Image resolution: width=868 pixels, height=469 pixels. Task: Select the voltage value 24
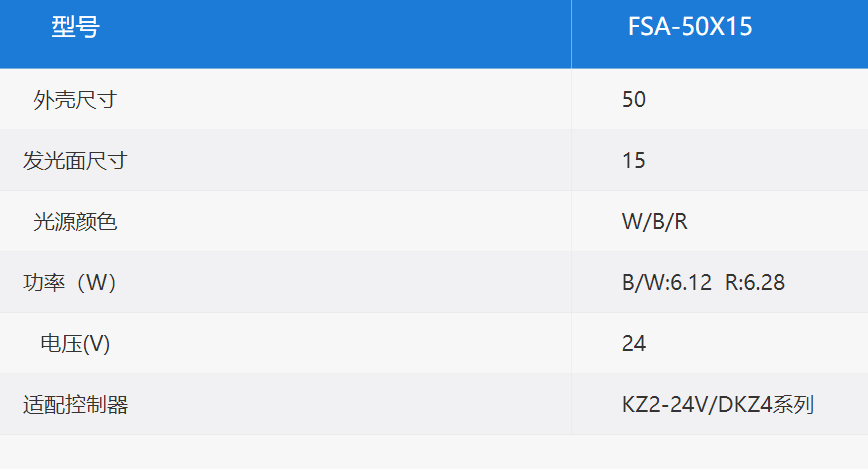pyautogui.click(x=634, y=343)
